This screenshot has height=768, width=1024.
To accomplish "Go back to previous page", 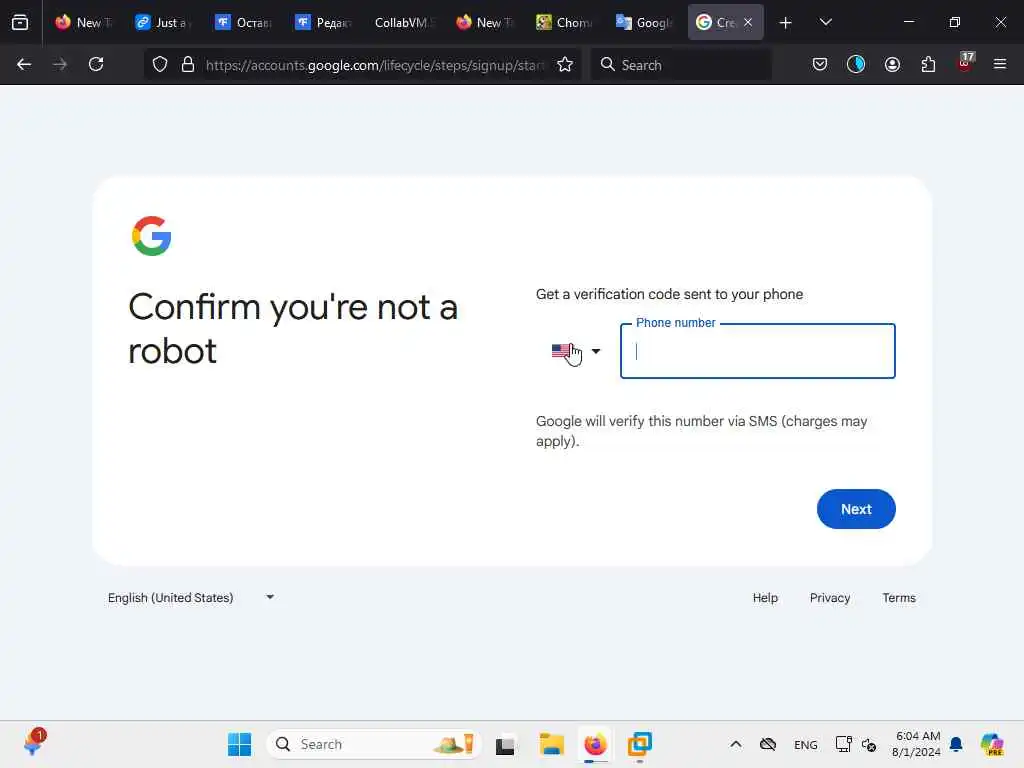I will 24,65.
